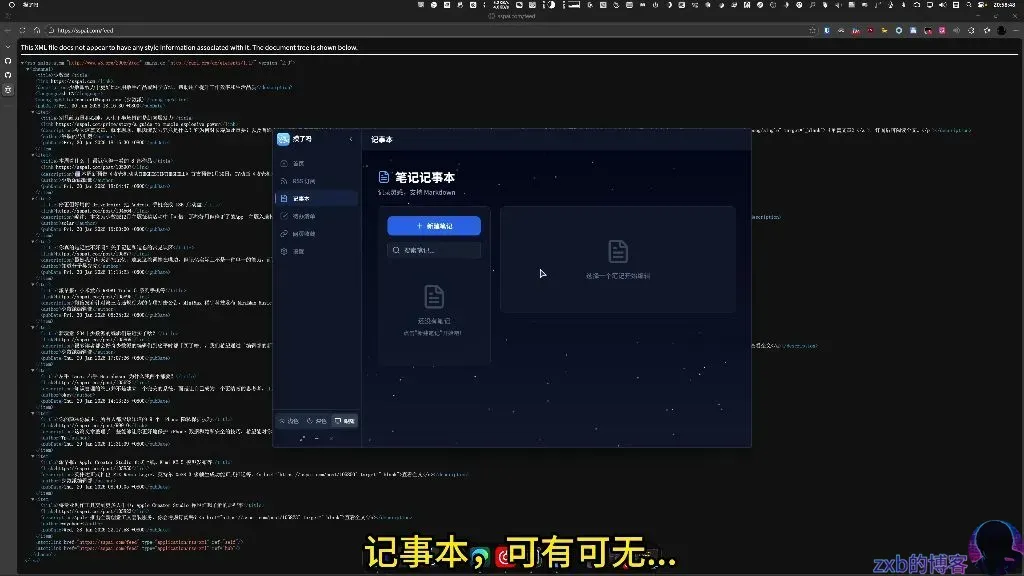Collapse the top channel node of the XML document

click(x=28, y=69)
